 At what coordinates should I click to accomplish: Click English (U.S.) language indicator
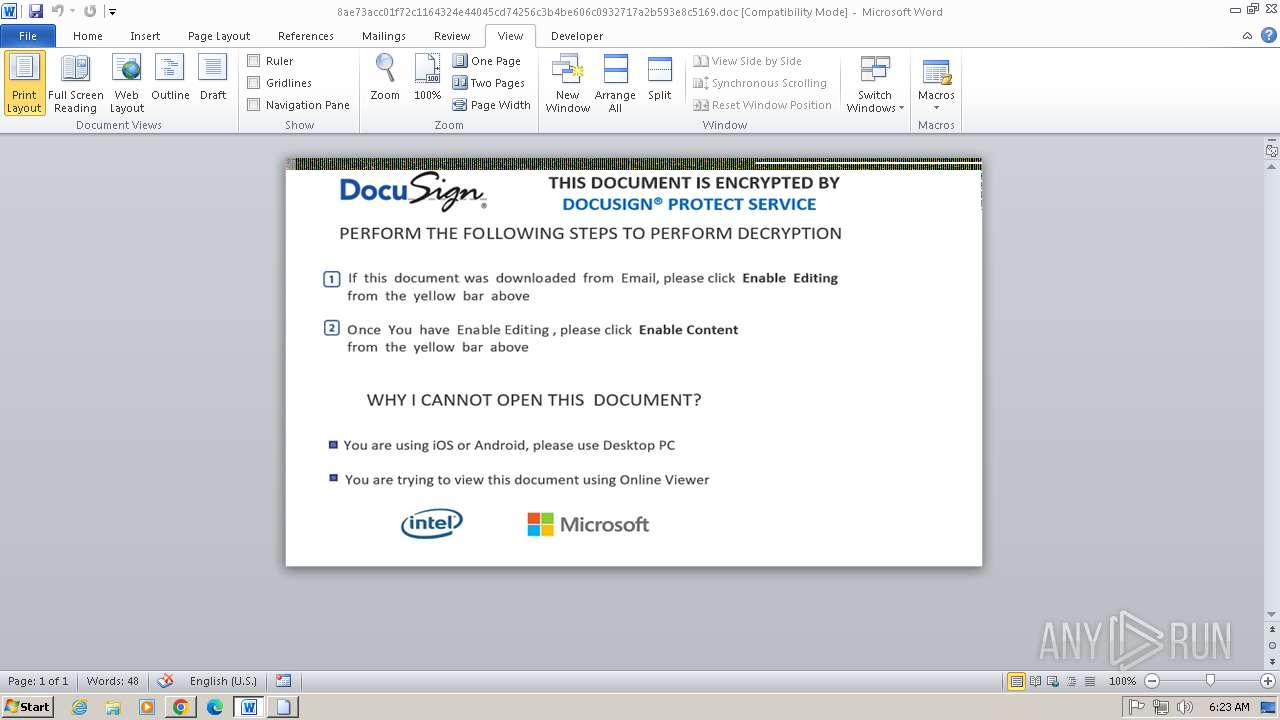223,681
